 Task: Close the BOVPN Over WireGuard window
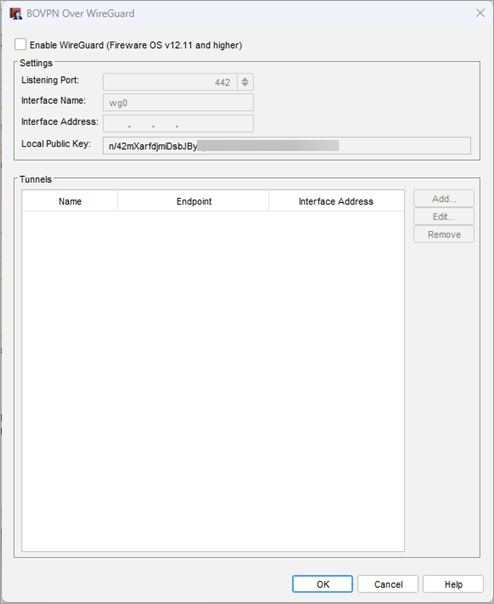coord(480,13)
